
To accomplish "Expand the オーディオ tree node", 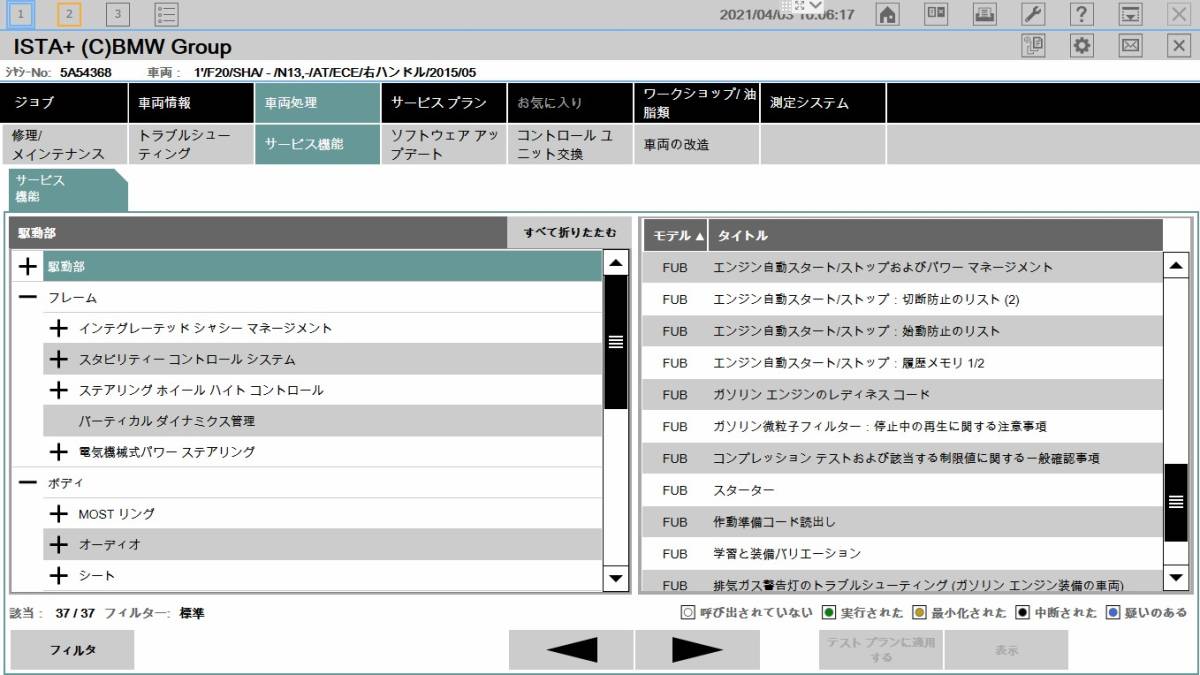I will 57,544.
